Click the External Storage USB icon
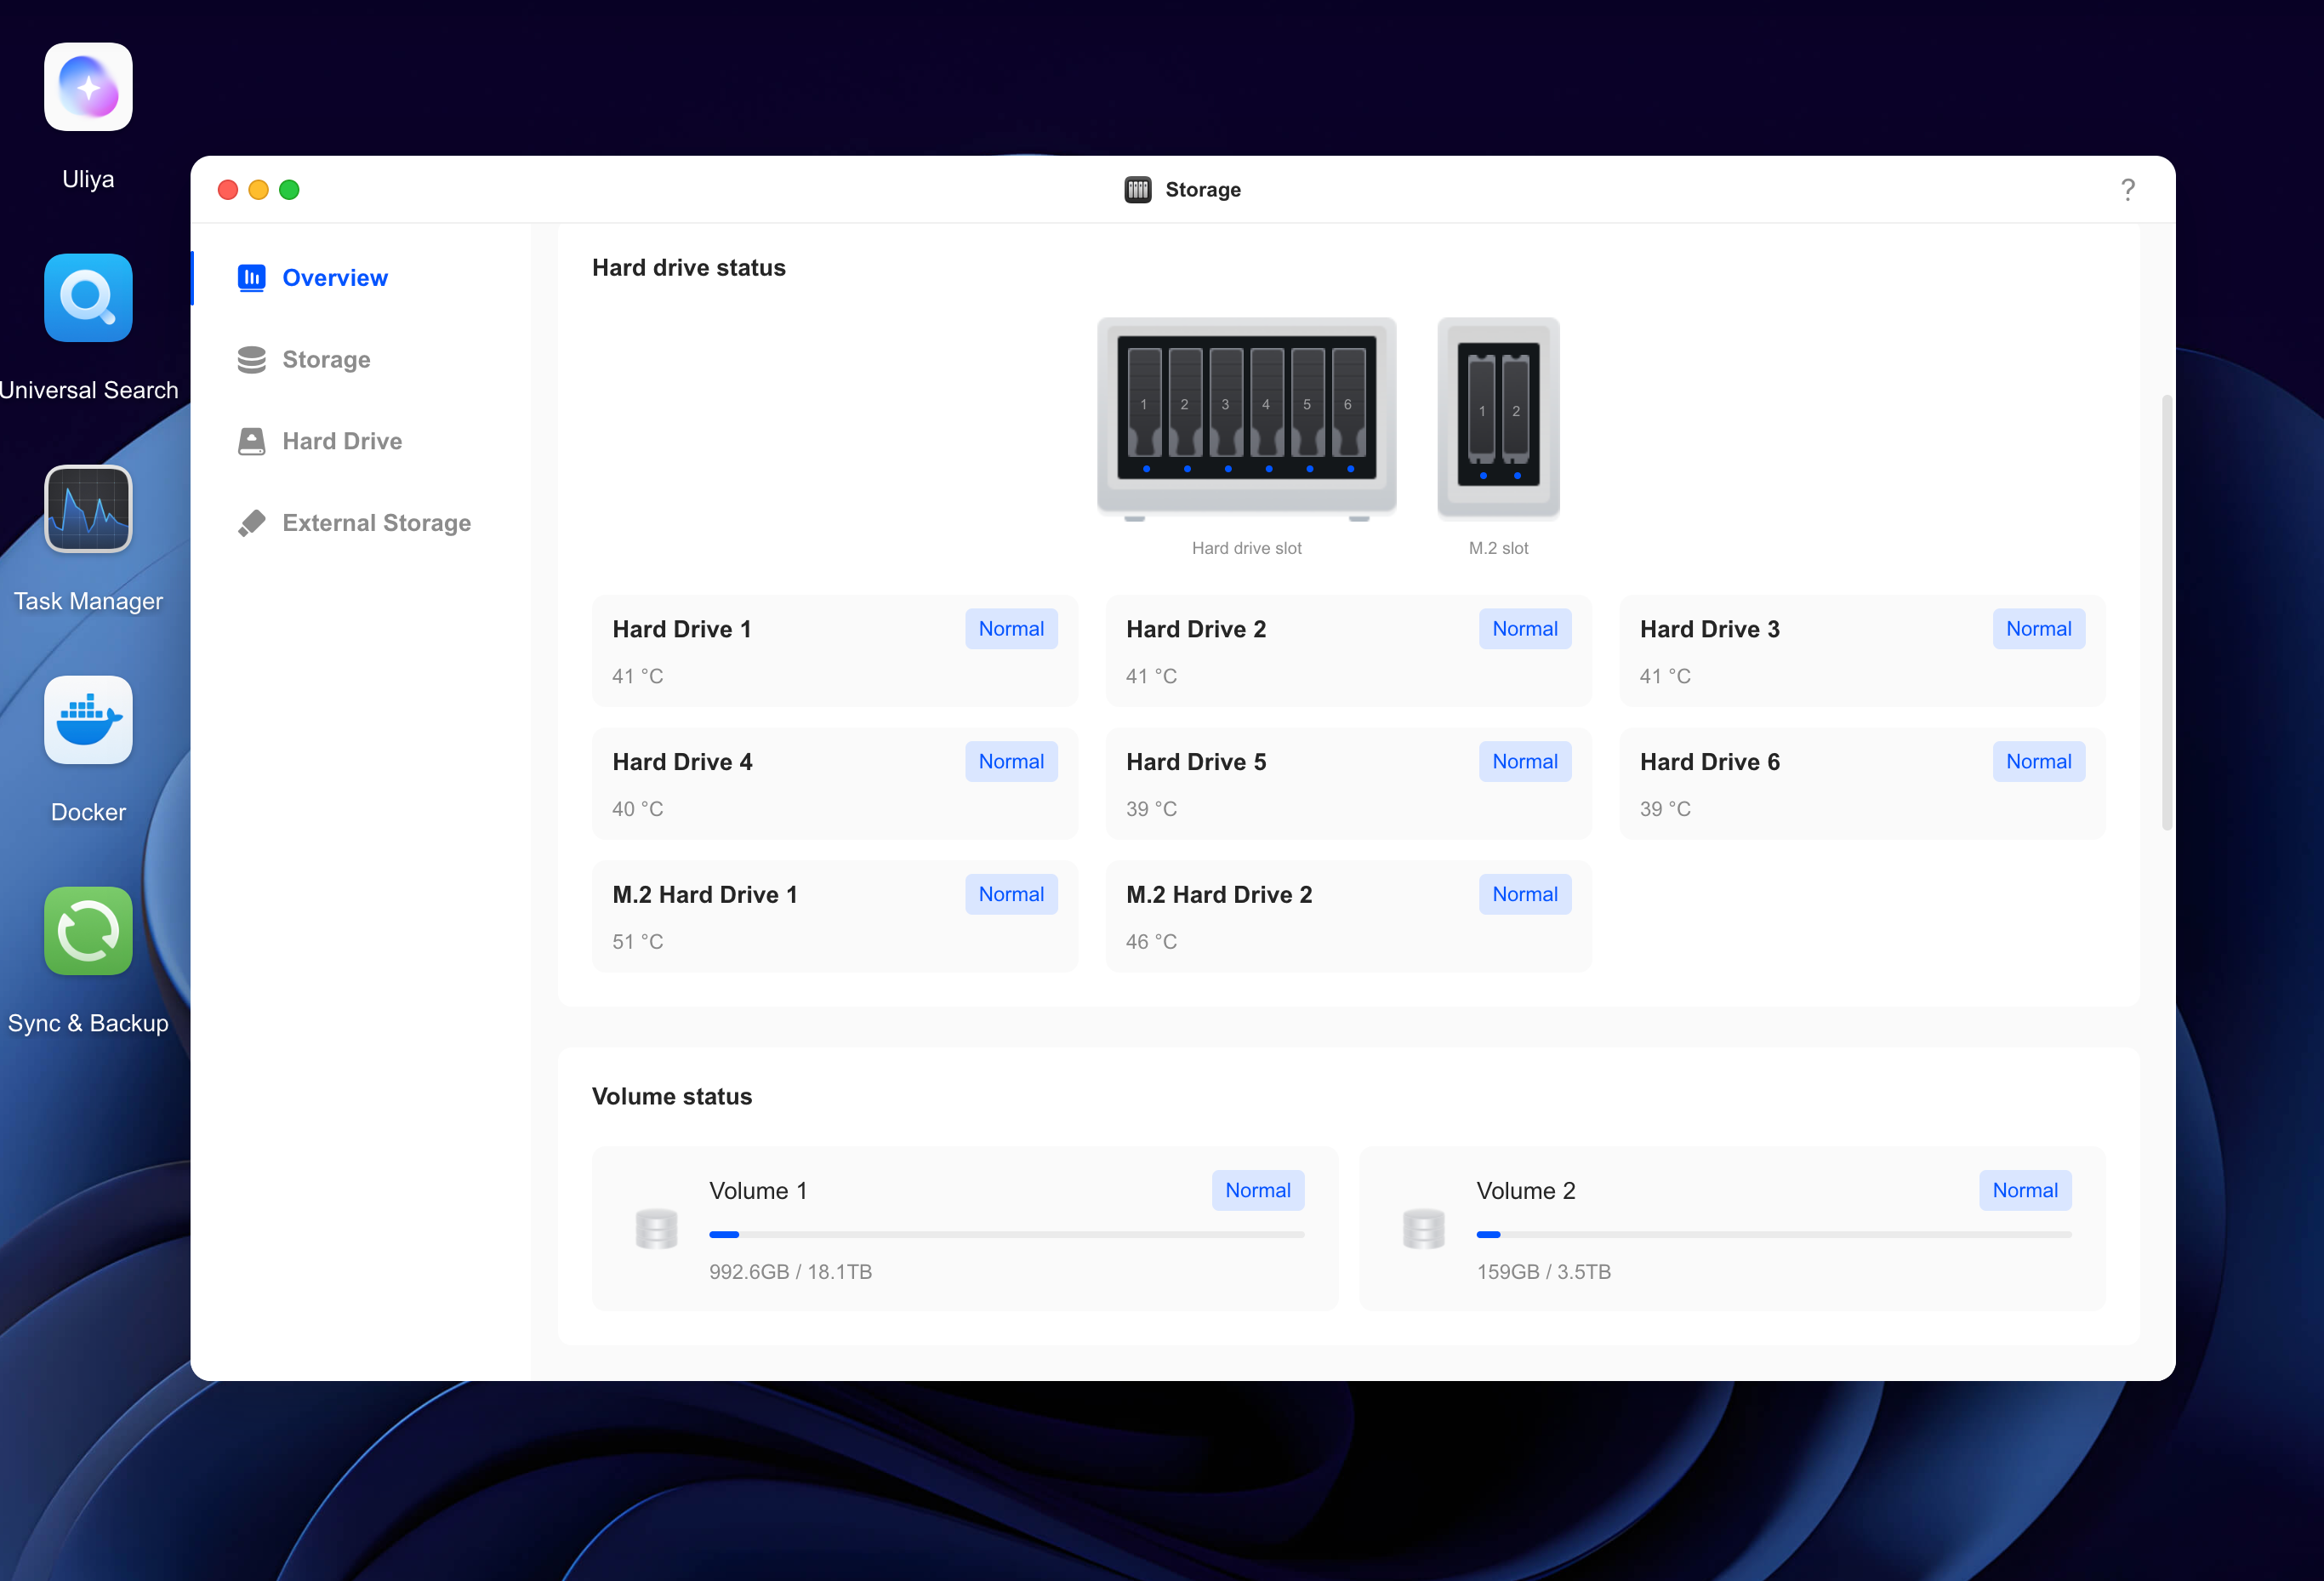 (x=251, y=523)
